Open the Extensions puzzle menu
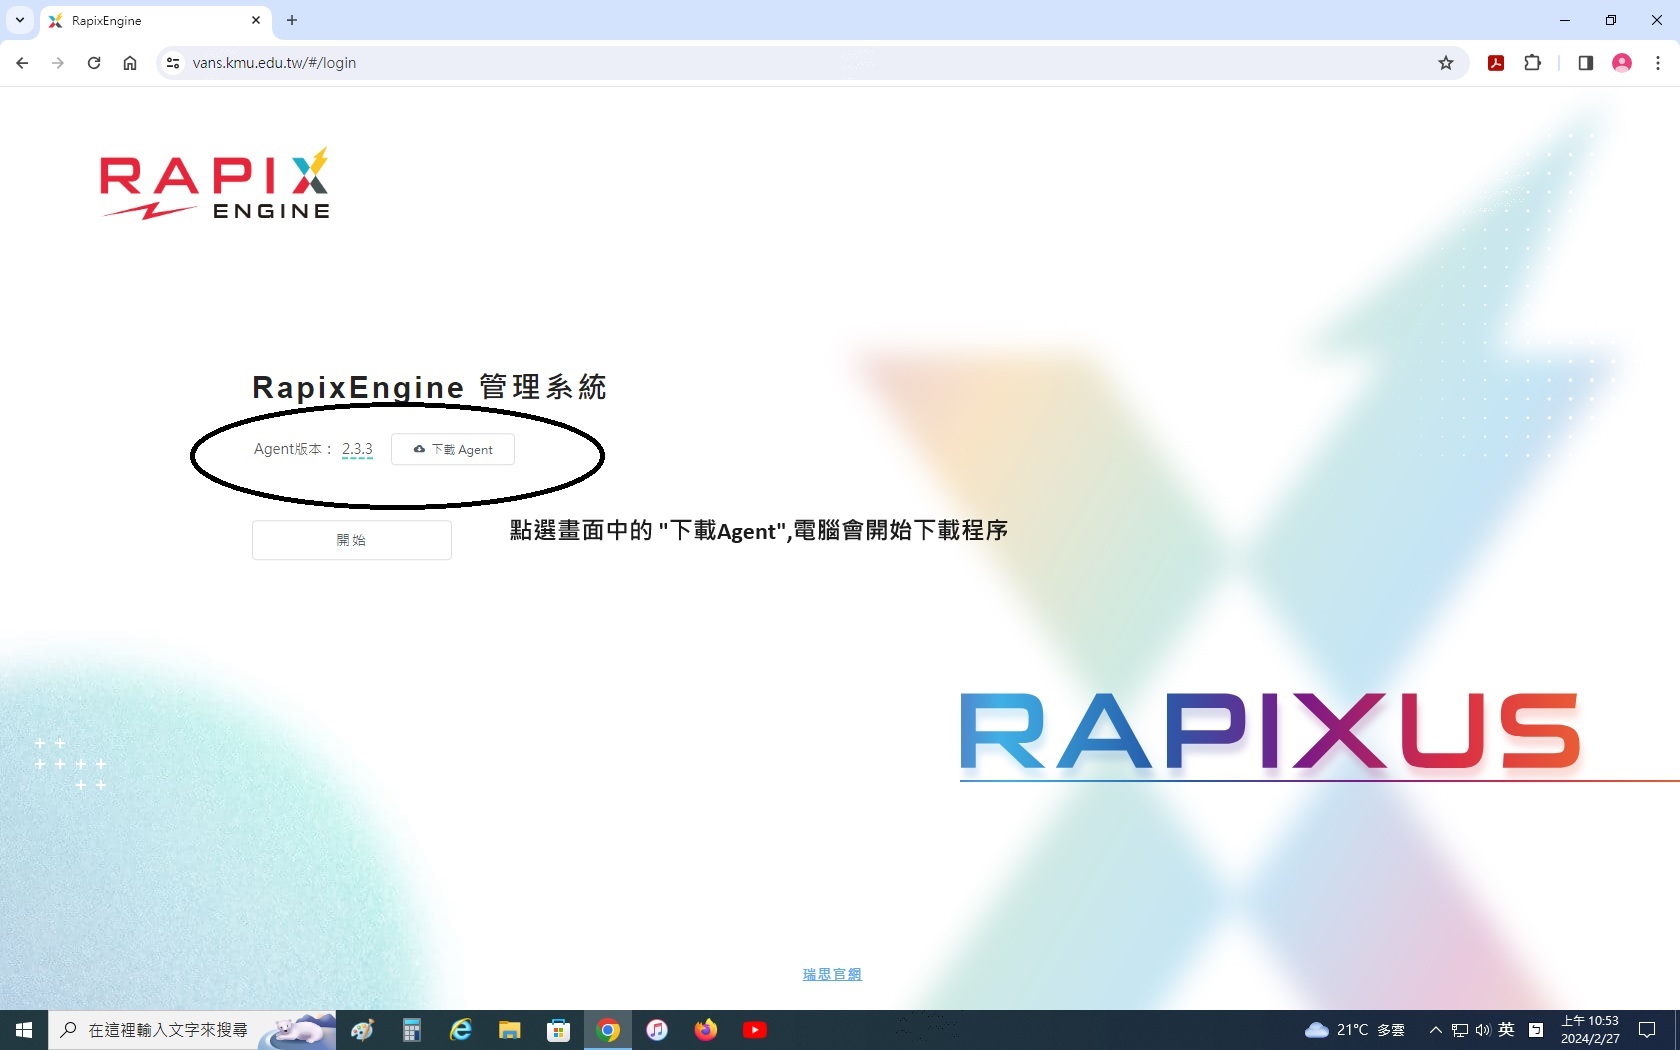The height and width of the screenshot is (1050, 1680). coord(1532,63)
